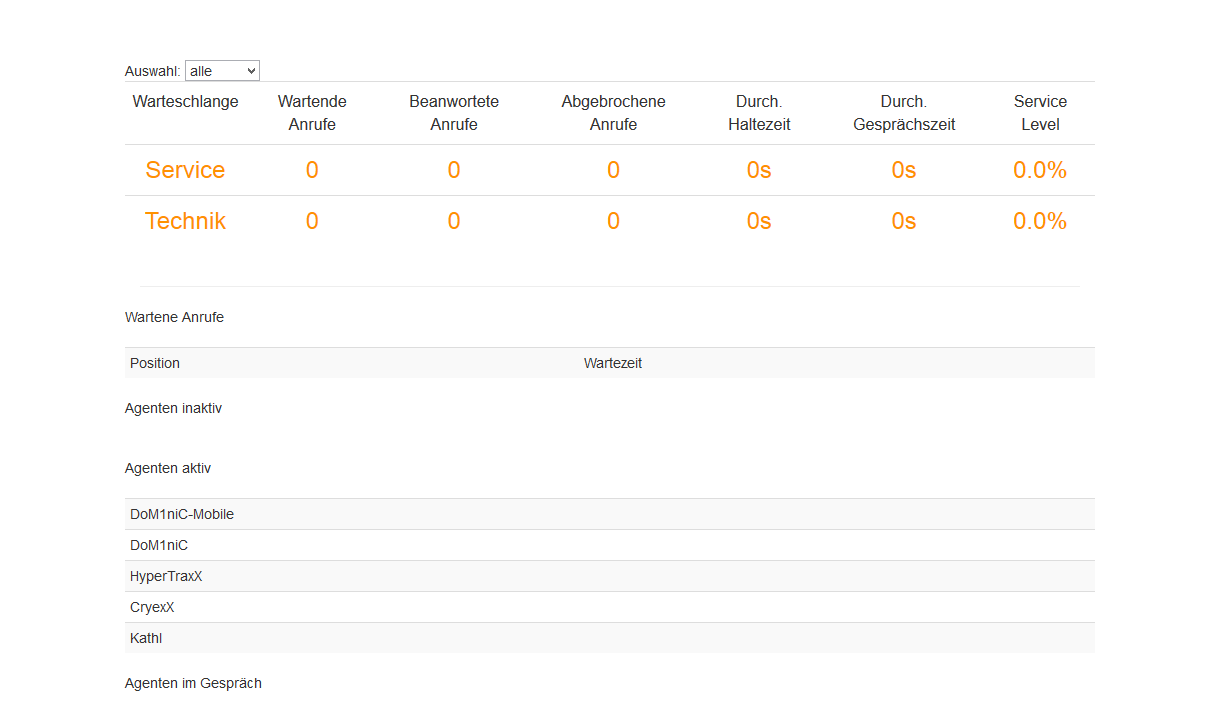1220x720 pixels.
Task: Click the Service Level column header
Action: click(x=1040, y=113)
